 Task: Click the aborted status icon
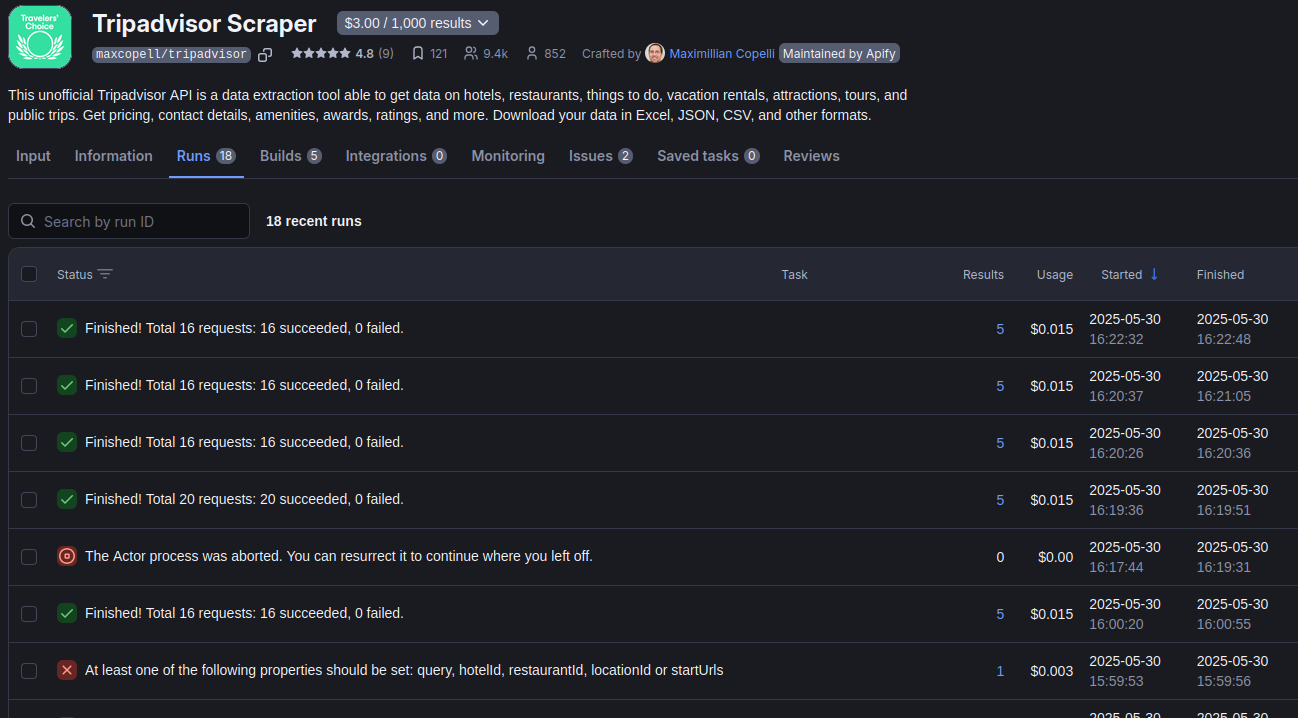(x=67, y=556)
